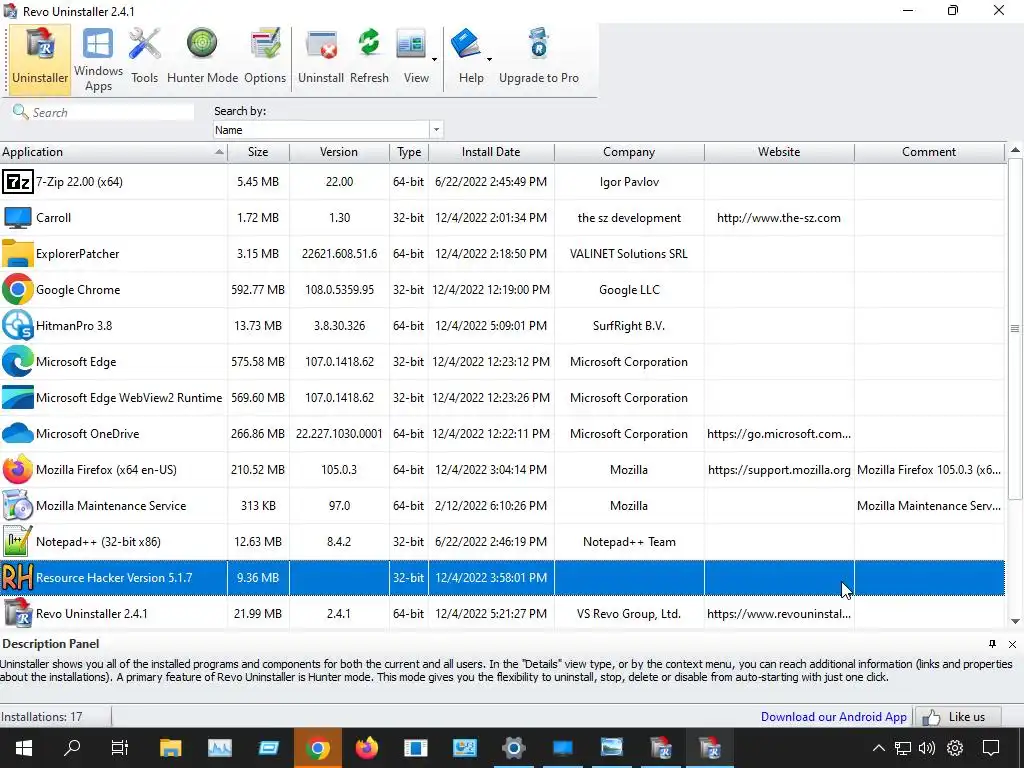The width and height of the screenshot is (1024, 768).
Task: Select the HitmanPro 3.8 icon
Action: (18, 325)
